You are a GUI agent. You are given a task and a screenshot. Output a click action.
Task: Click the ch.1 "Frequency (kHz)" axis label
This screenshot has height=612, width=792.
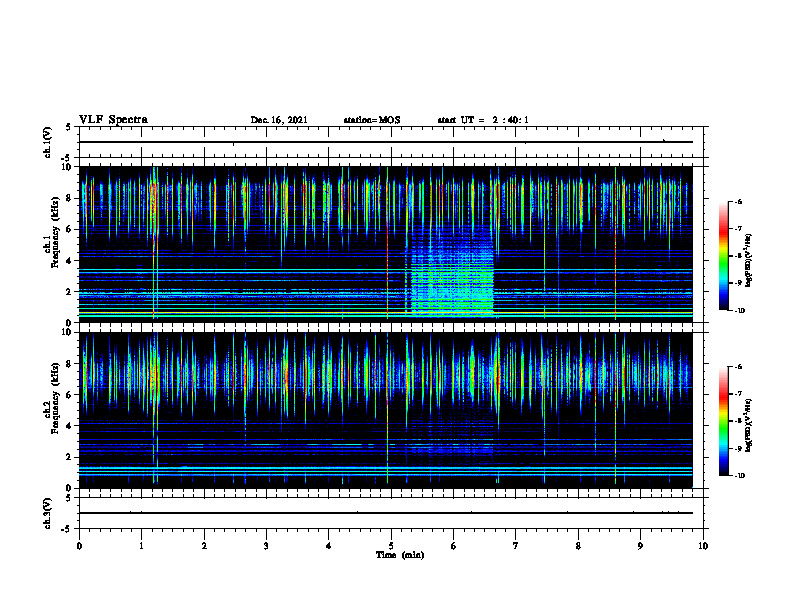click(55, 232)
